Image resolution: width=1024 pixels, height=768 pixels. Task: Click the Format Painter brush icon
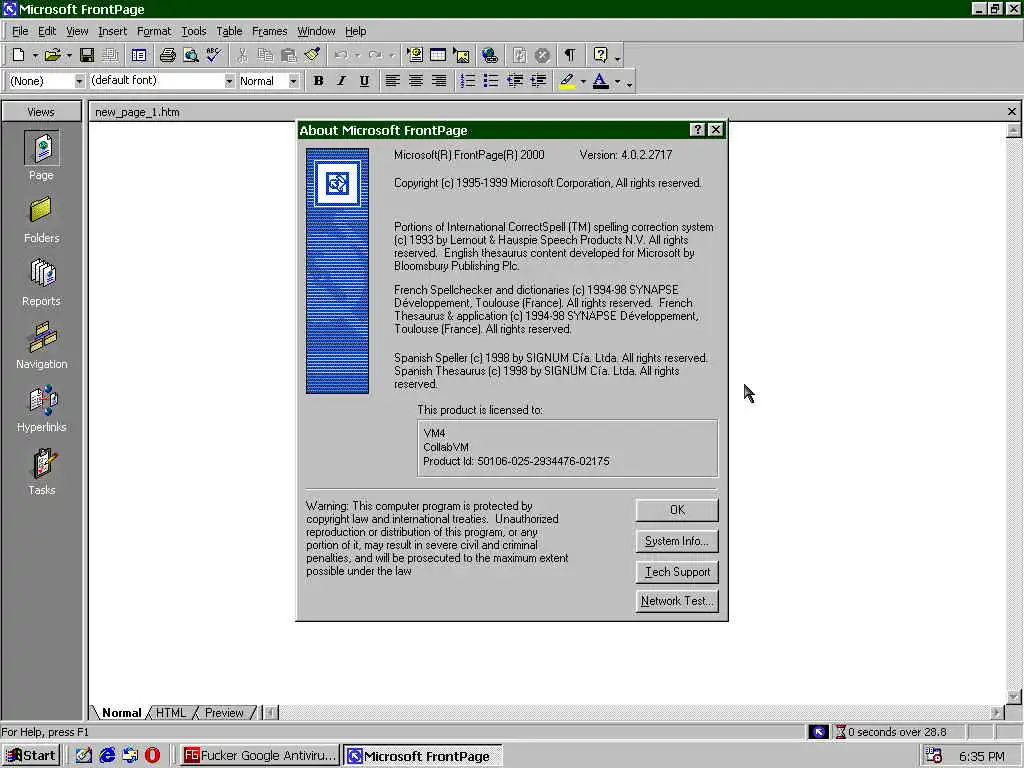tap(312, 56)
